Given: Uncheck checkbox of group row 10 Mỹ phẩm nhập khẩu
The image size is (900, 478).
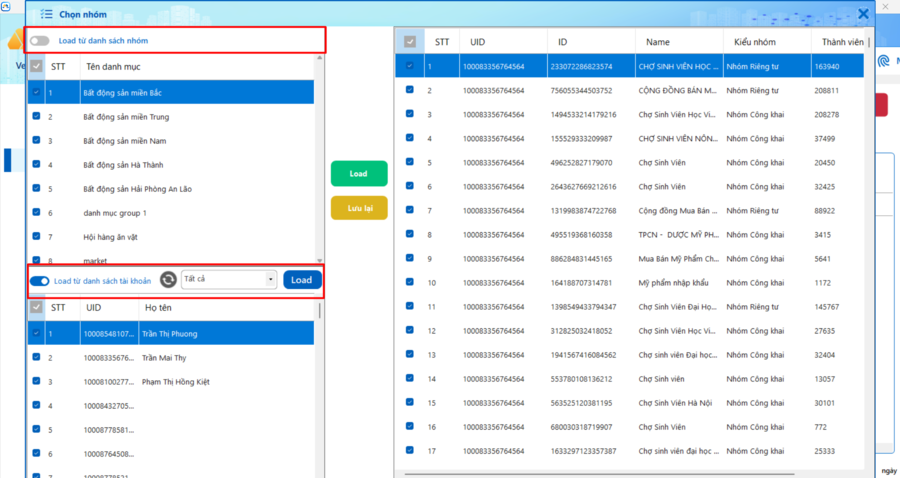Looking at the screenshot, I should point(410,282).
